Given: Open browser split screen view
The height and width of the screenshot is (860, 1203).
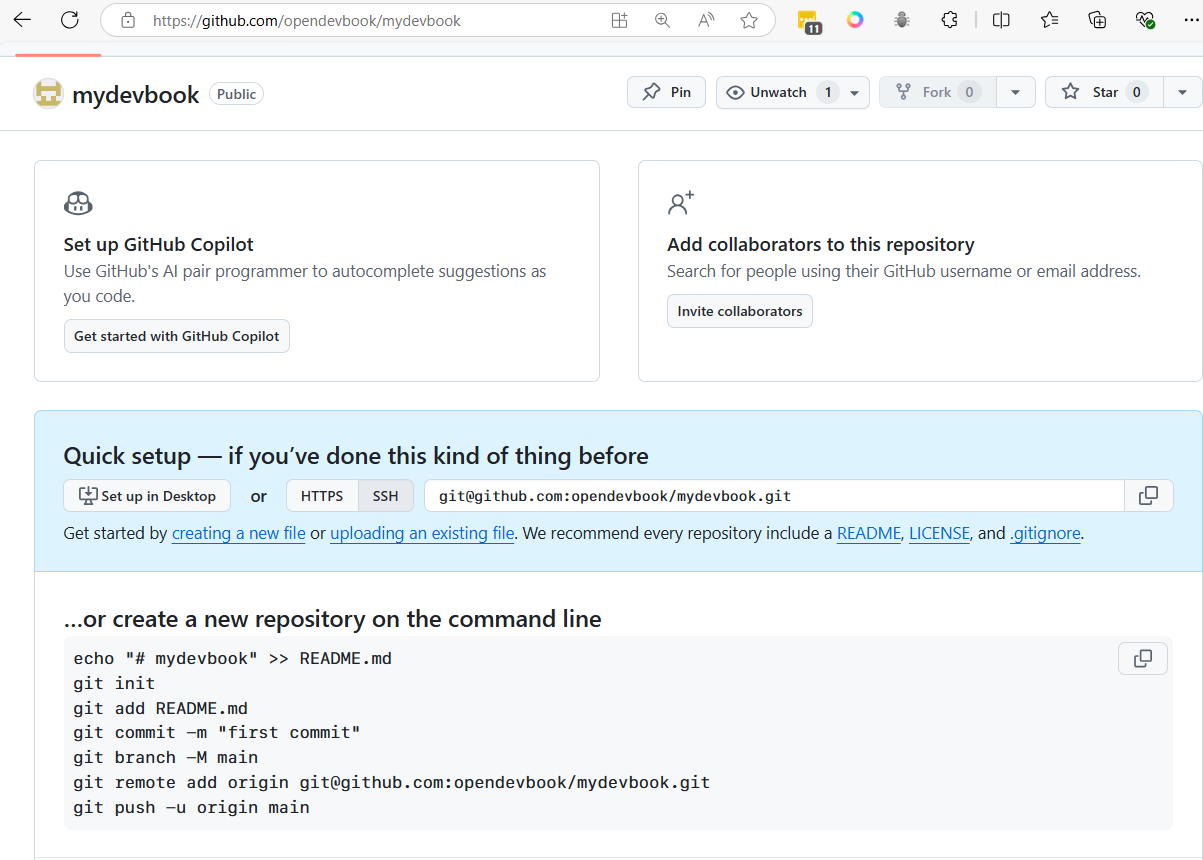Looking at the screenshot, I should [1001, 20].
